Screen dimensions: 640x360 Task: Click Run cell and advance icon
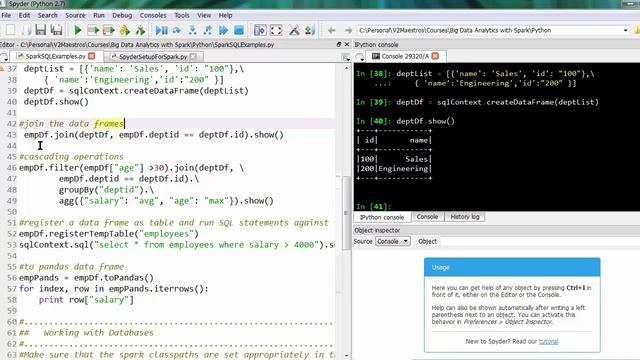click(109, 30)
